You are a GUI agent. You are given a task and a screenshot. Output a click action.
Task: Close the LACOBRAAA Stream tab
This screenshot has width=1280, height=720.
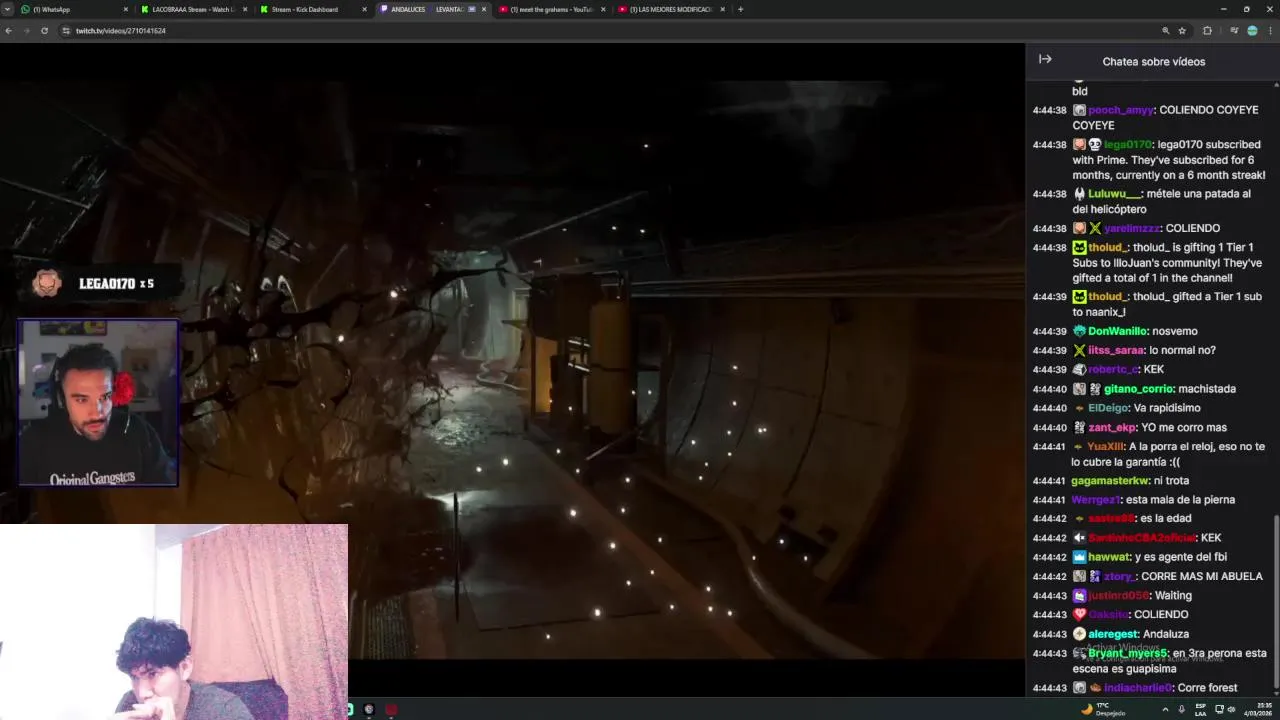(x=247, y=9)
